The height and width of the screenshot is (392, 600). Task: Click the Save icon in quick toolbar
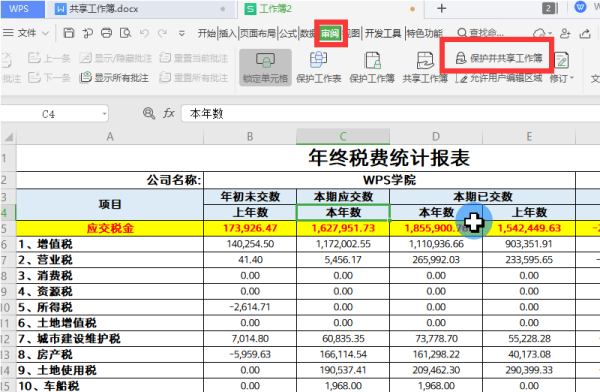[68, 33]
